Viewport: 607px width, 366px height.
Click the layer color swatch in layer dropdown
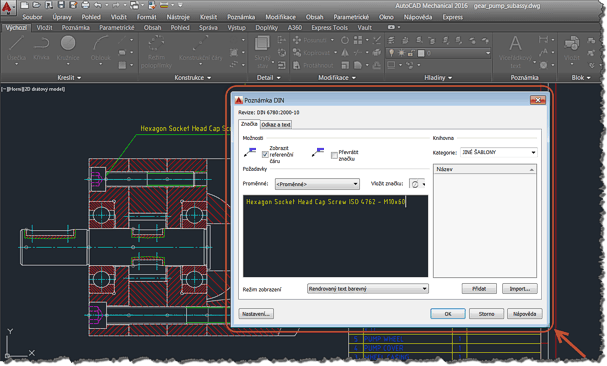coord(421,53)
